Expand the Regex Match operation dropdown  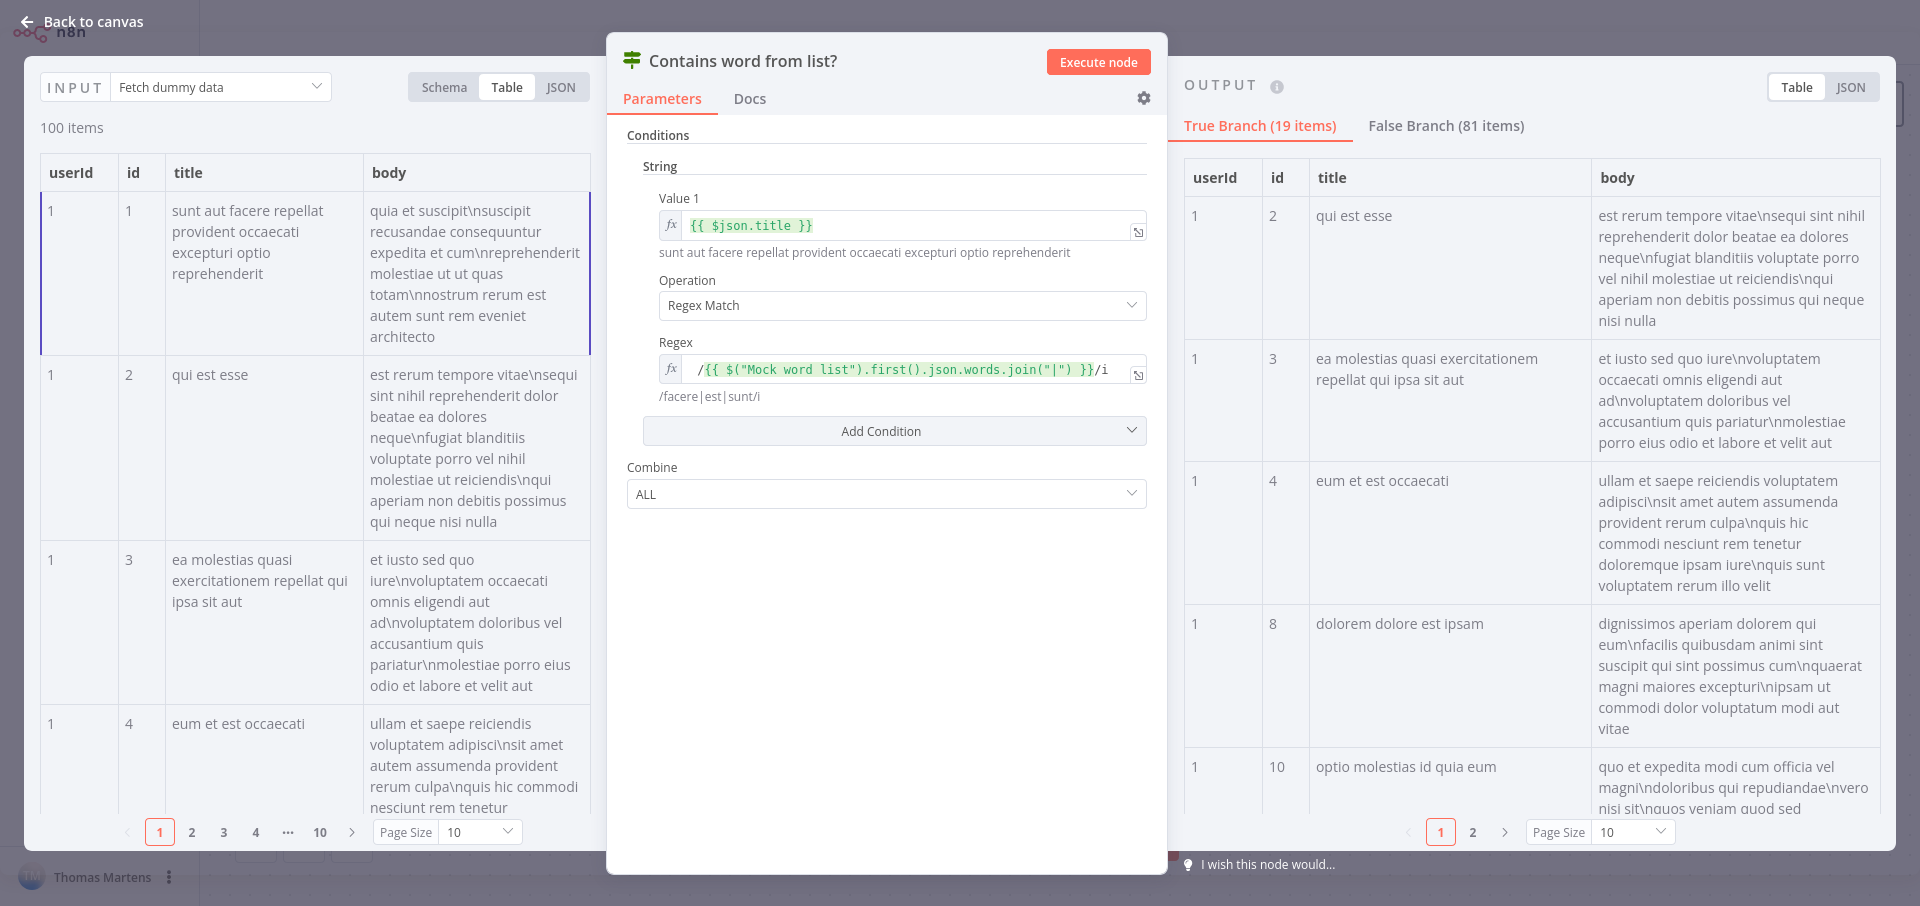pyautogui.click(x=902, y=306)
